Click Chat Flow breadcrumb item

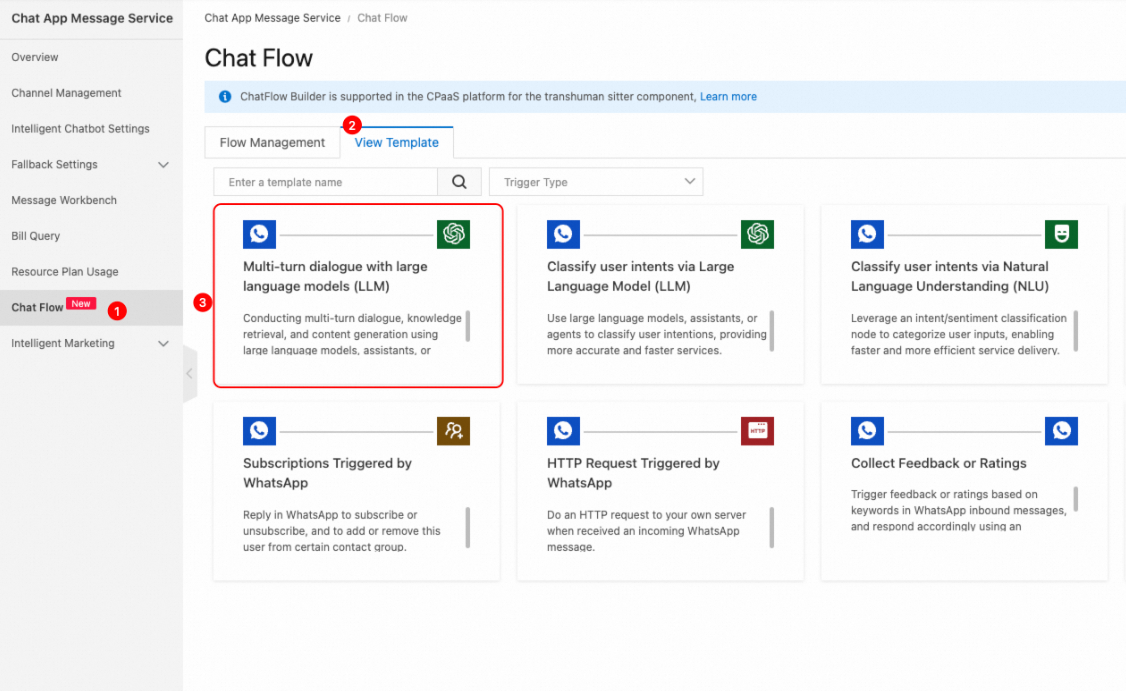(382, 18)
